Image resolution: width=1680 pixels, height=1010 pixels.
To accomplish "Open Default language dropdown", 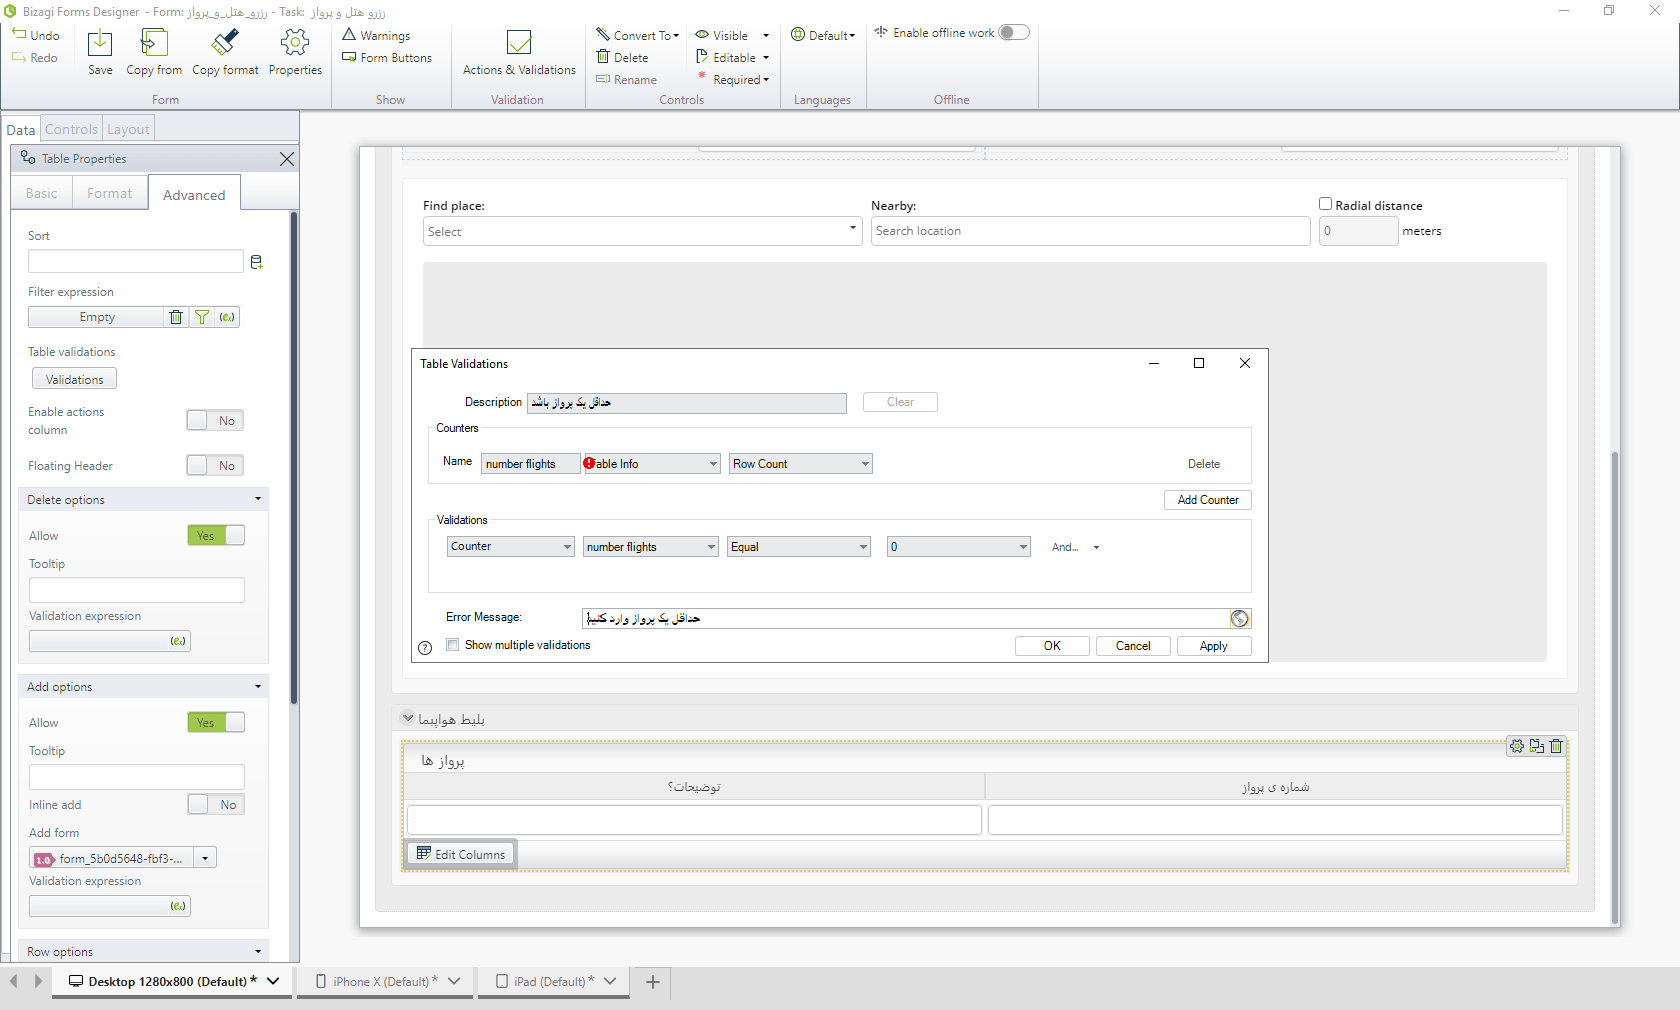I will pos(824,35).
